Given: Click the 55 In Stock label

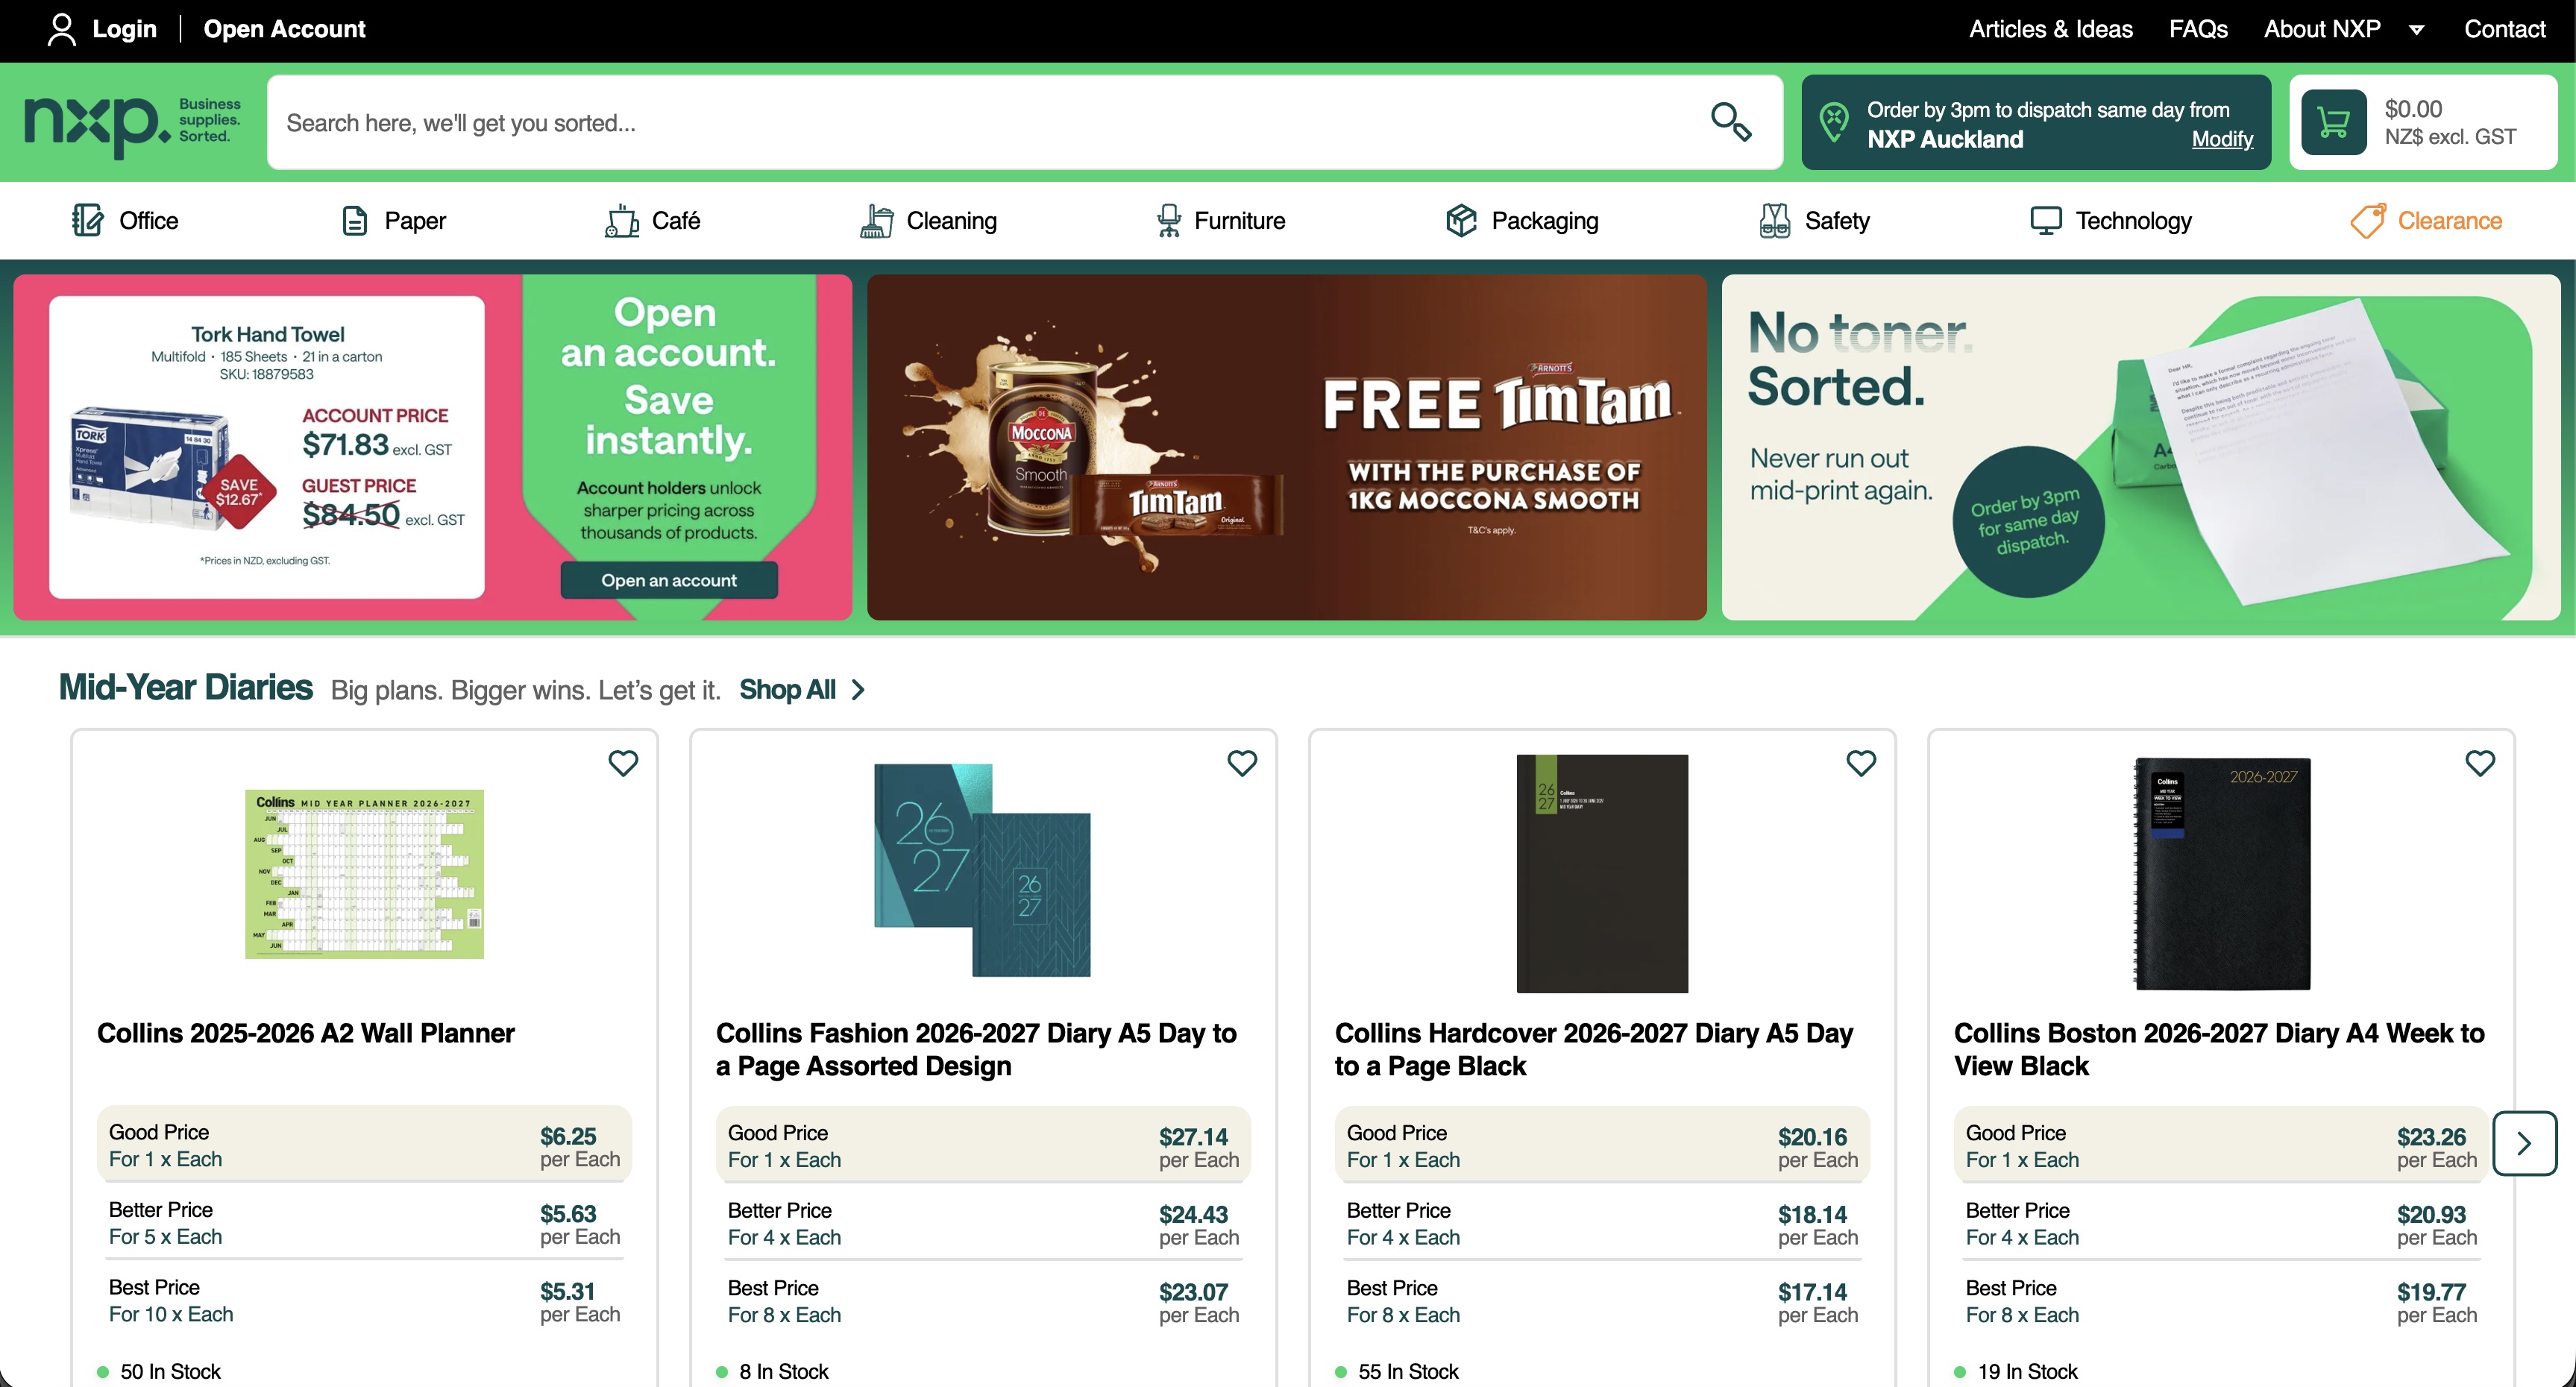Looking at the screenshot, I should click(1408, 1371).
